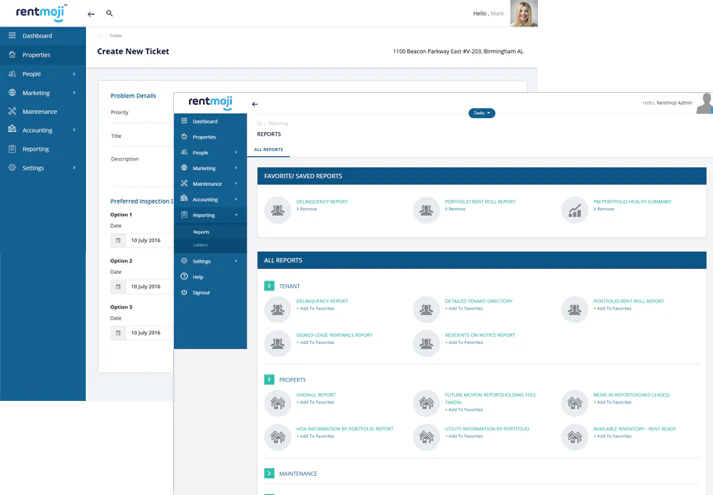Open the favorite PM Portfolio Health Summary report
This screenshot has width=713, height=495.
coord(632,202)
